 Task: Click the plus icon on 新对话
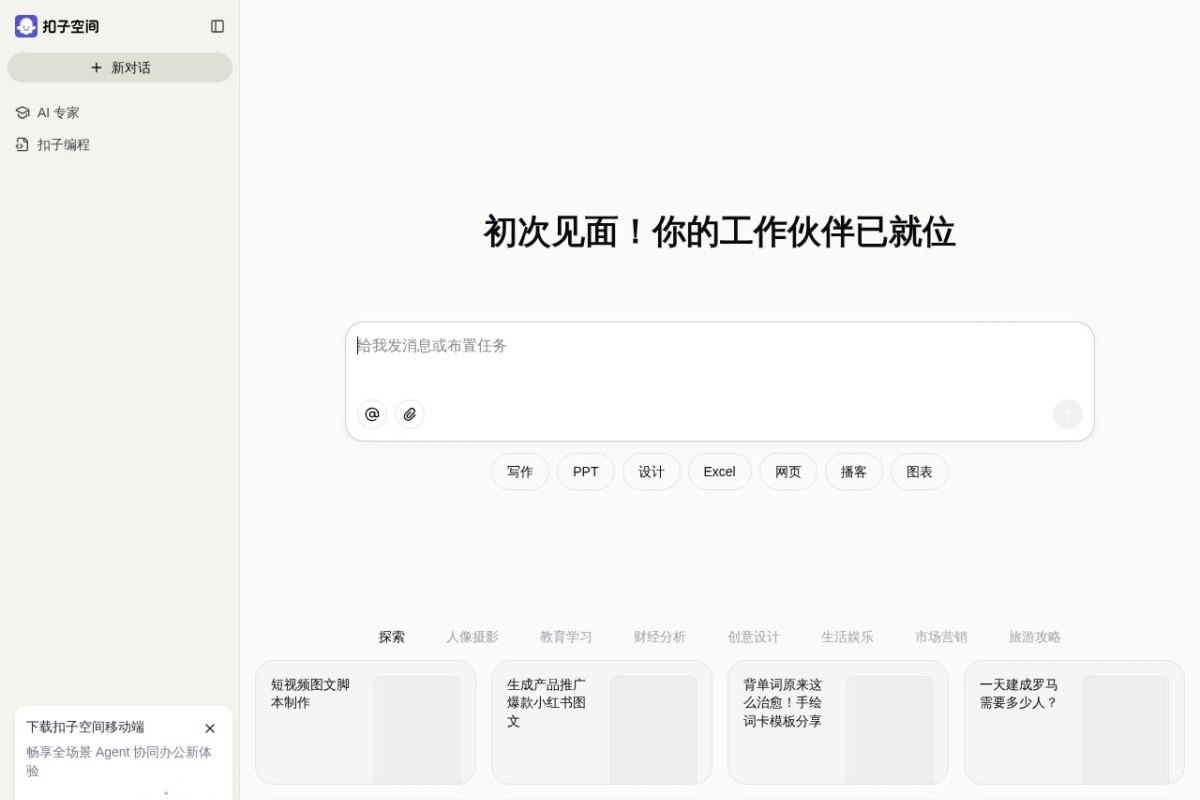tap(95, 67)
